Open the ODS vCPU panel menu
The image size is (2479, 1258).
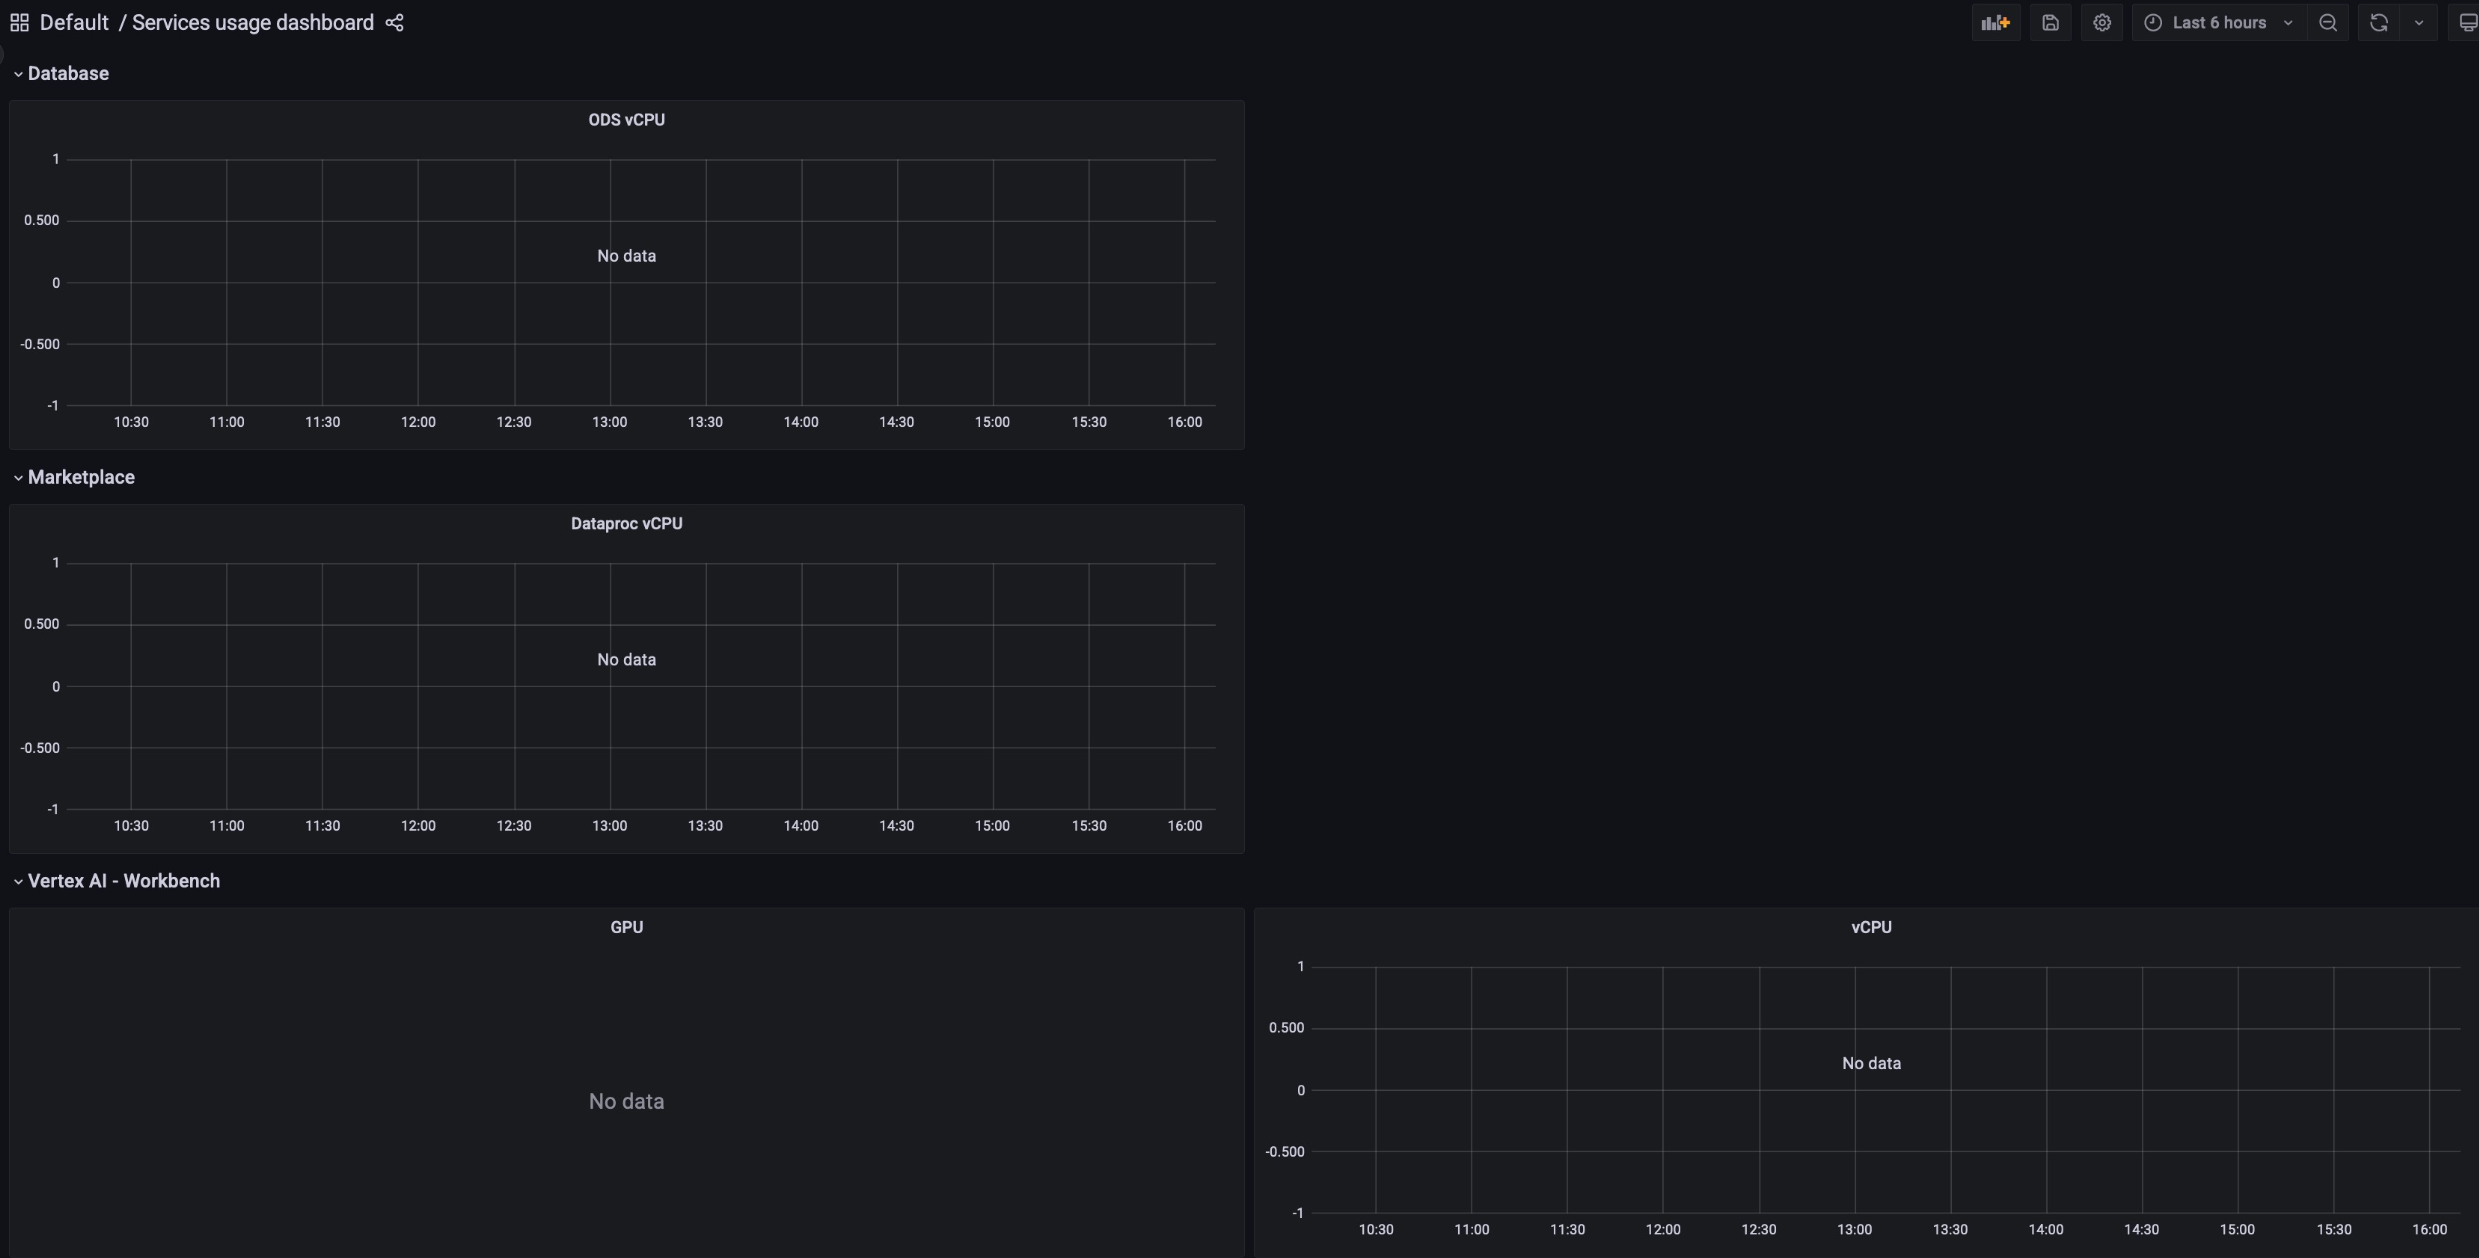pos(626,119)
